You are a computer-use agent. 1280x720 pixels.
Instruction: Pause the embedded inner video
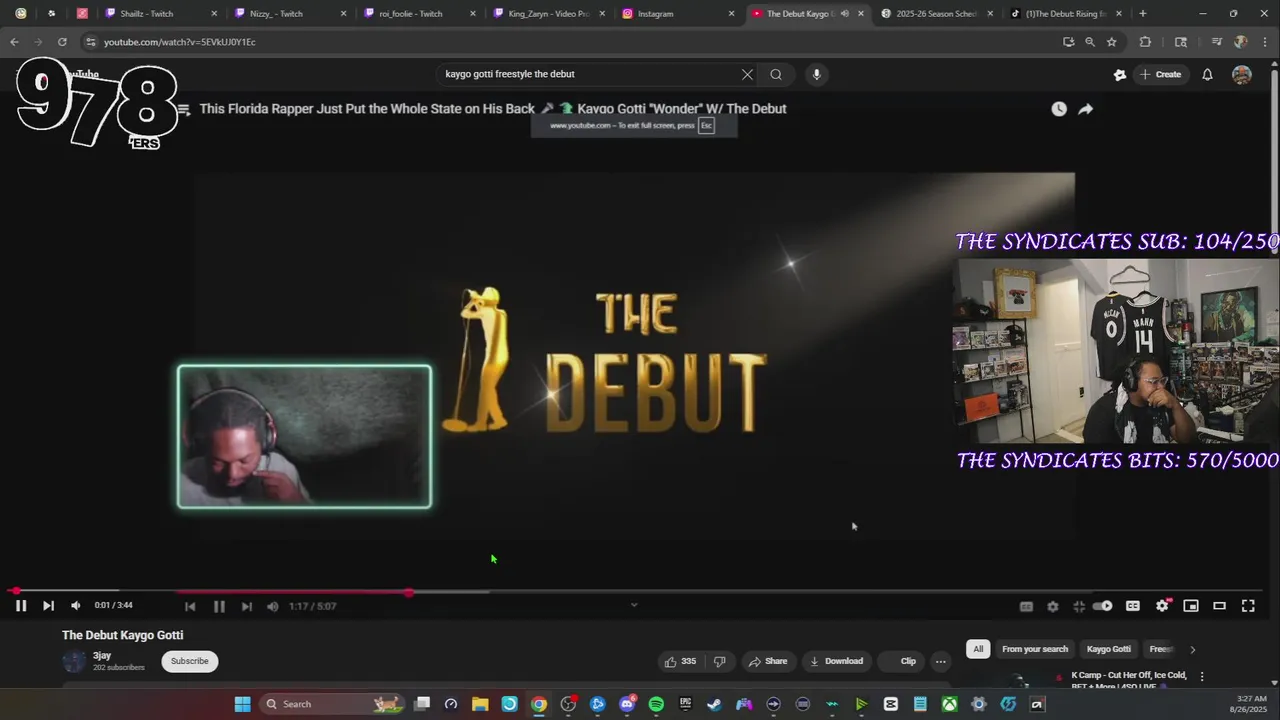point(219,606)
